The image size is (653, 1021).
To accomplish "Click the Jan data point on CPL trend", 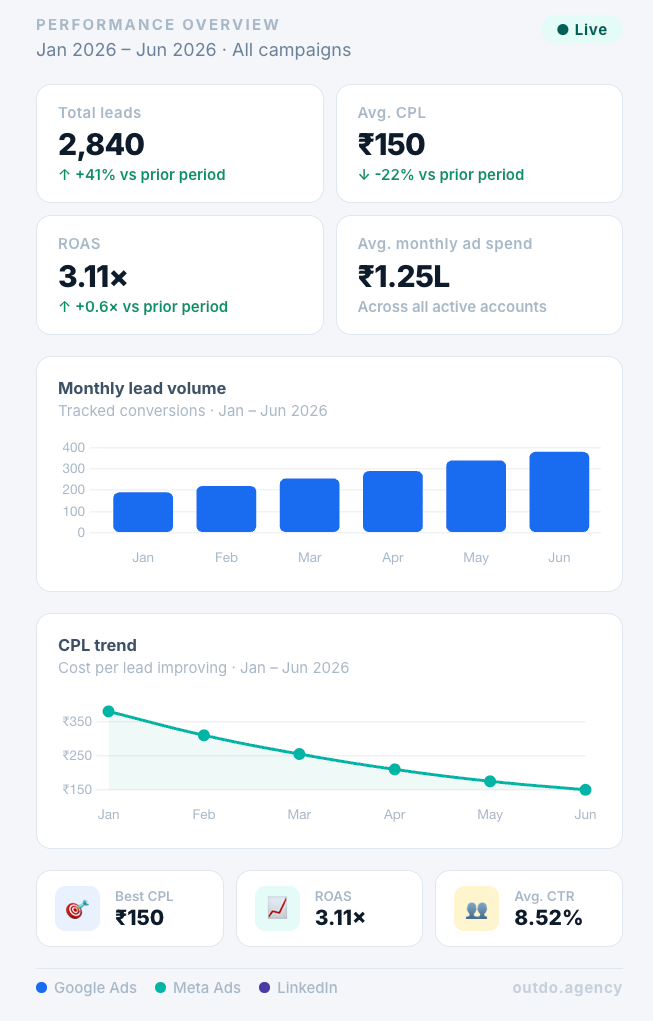I will pyautogui.click(x=109, y=712).
